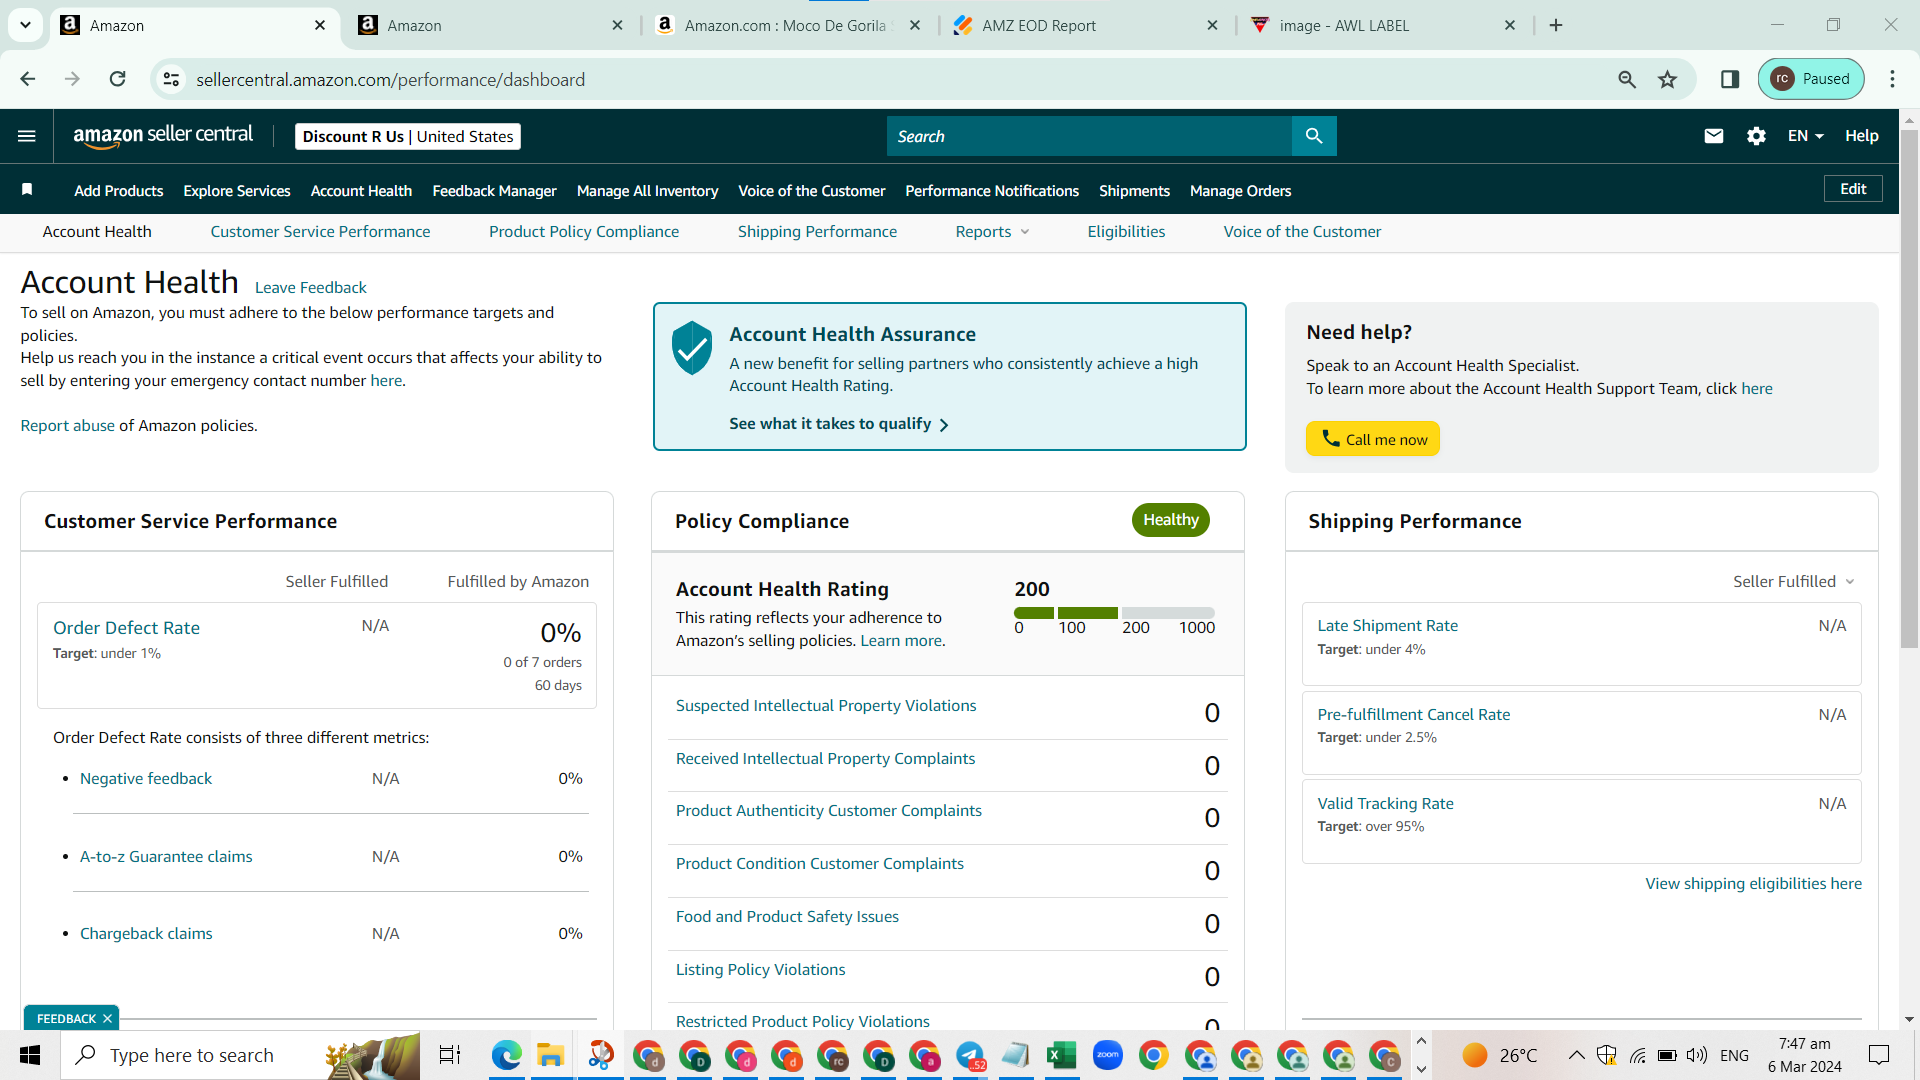Screen dimensions: 1920x1080
Task: Open a new browser tab
Action: pos(1556,25)
